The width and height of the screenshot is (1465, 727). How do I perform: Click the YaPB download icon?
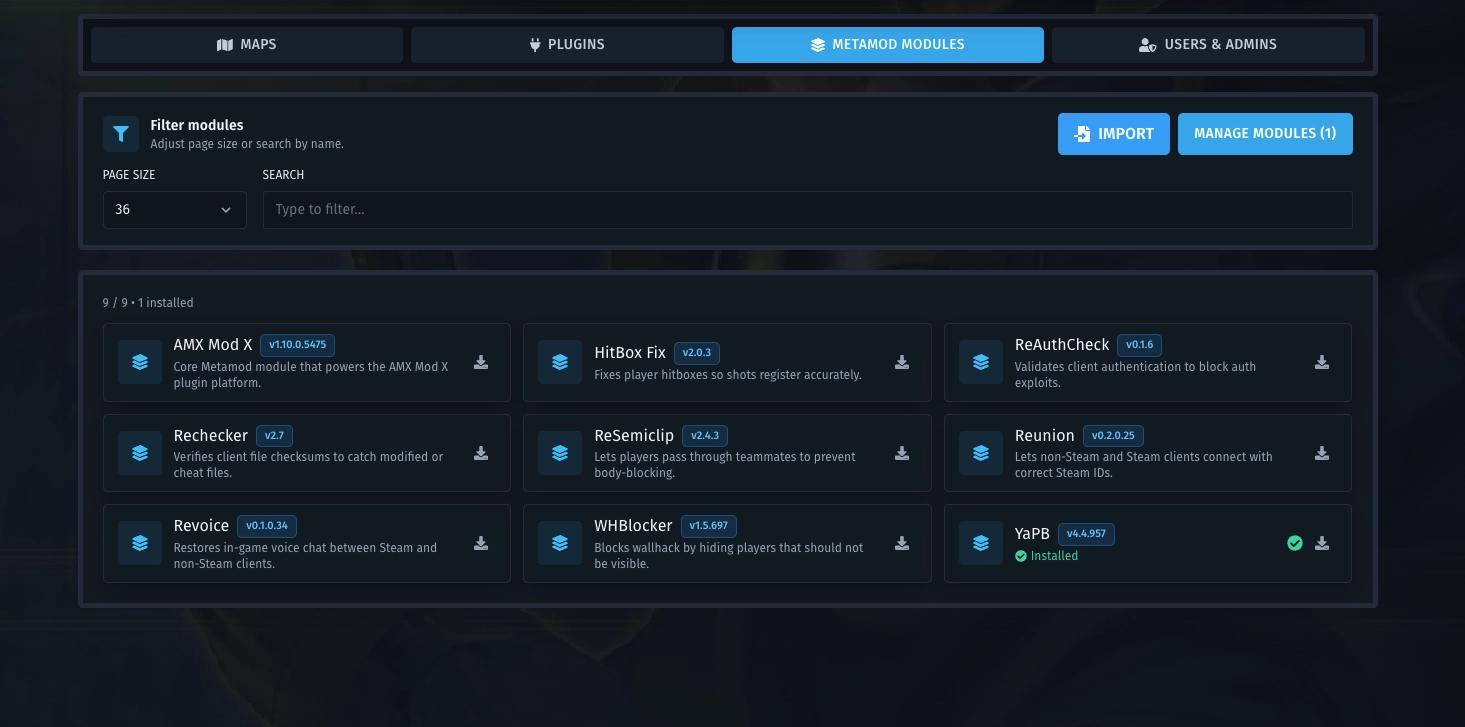pyautogui.click(x=1322, y=543)
